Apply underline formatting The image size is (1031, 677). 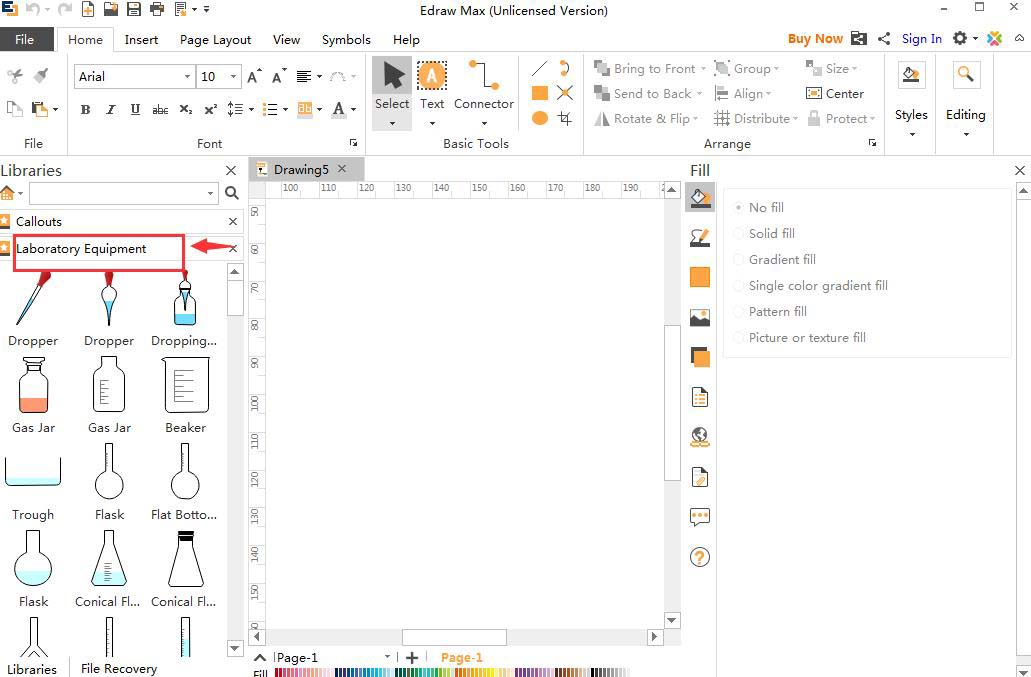pyautogui.click(x=135, y=110)
